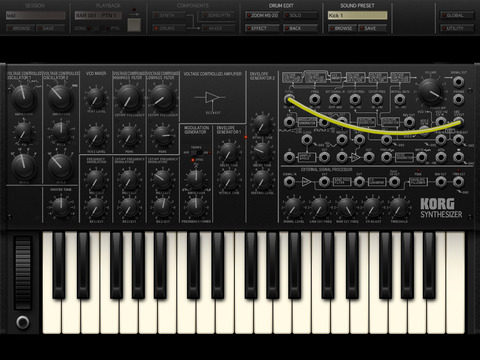The width and height of the screenshot is (480, 360).
Task: Click the TOTAL patch jack holding the yellow cable
Action: (x=289, y=99)
